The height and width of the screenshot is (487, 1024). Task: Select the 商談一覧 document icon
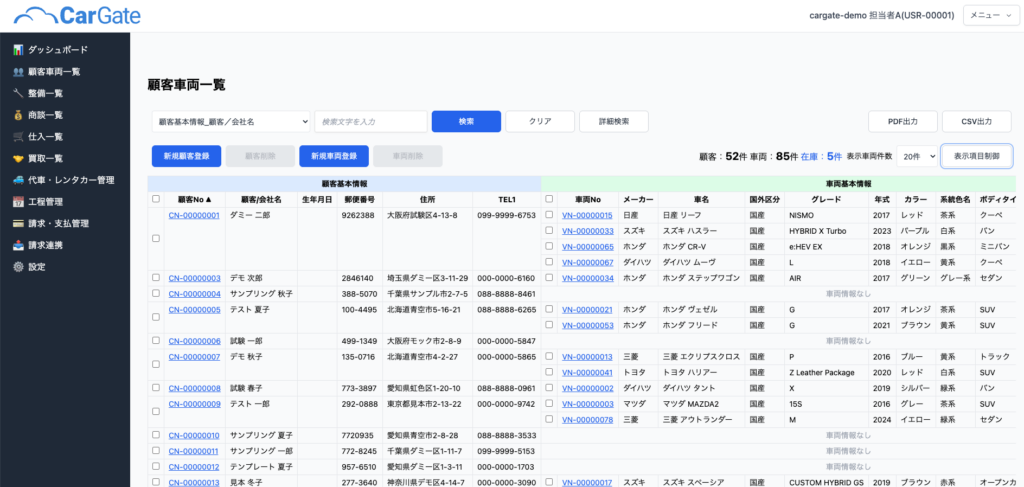(18, 115)
